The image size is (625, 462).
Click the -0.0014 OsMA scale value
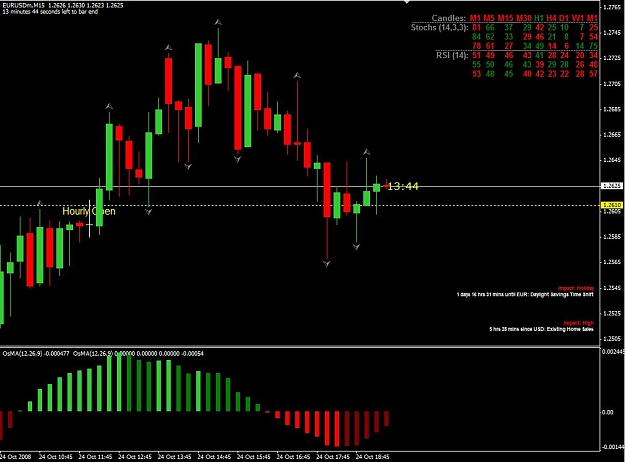click(613, 447)
